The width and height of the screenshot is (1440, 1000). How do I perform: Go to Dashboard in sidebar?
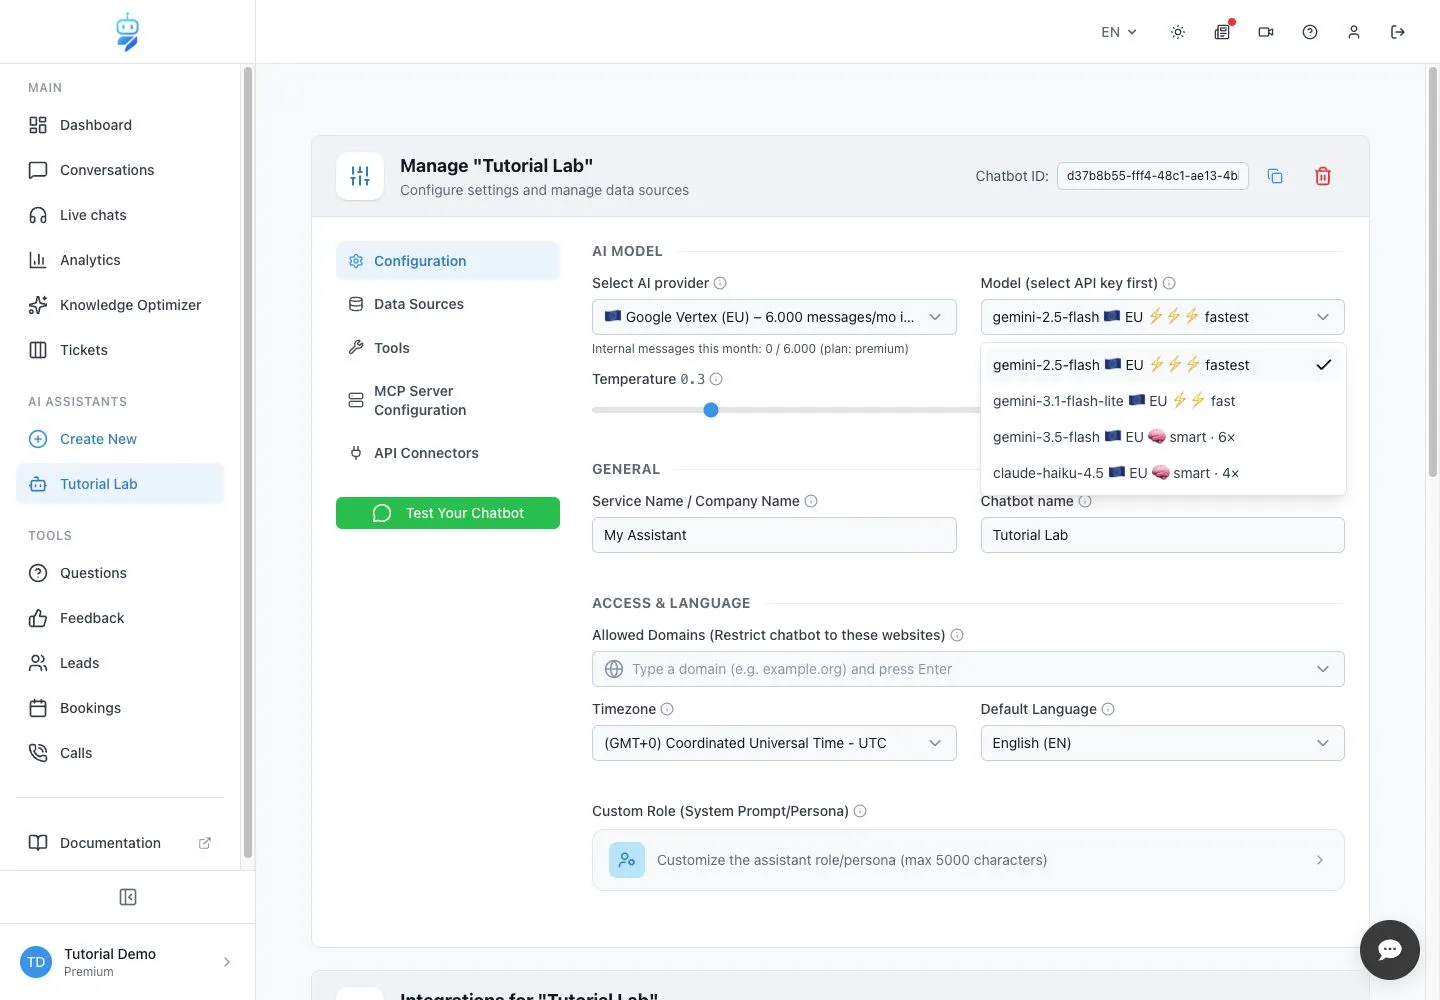tap(120, 125)
